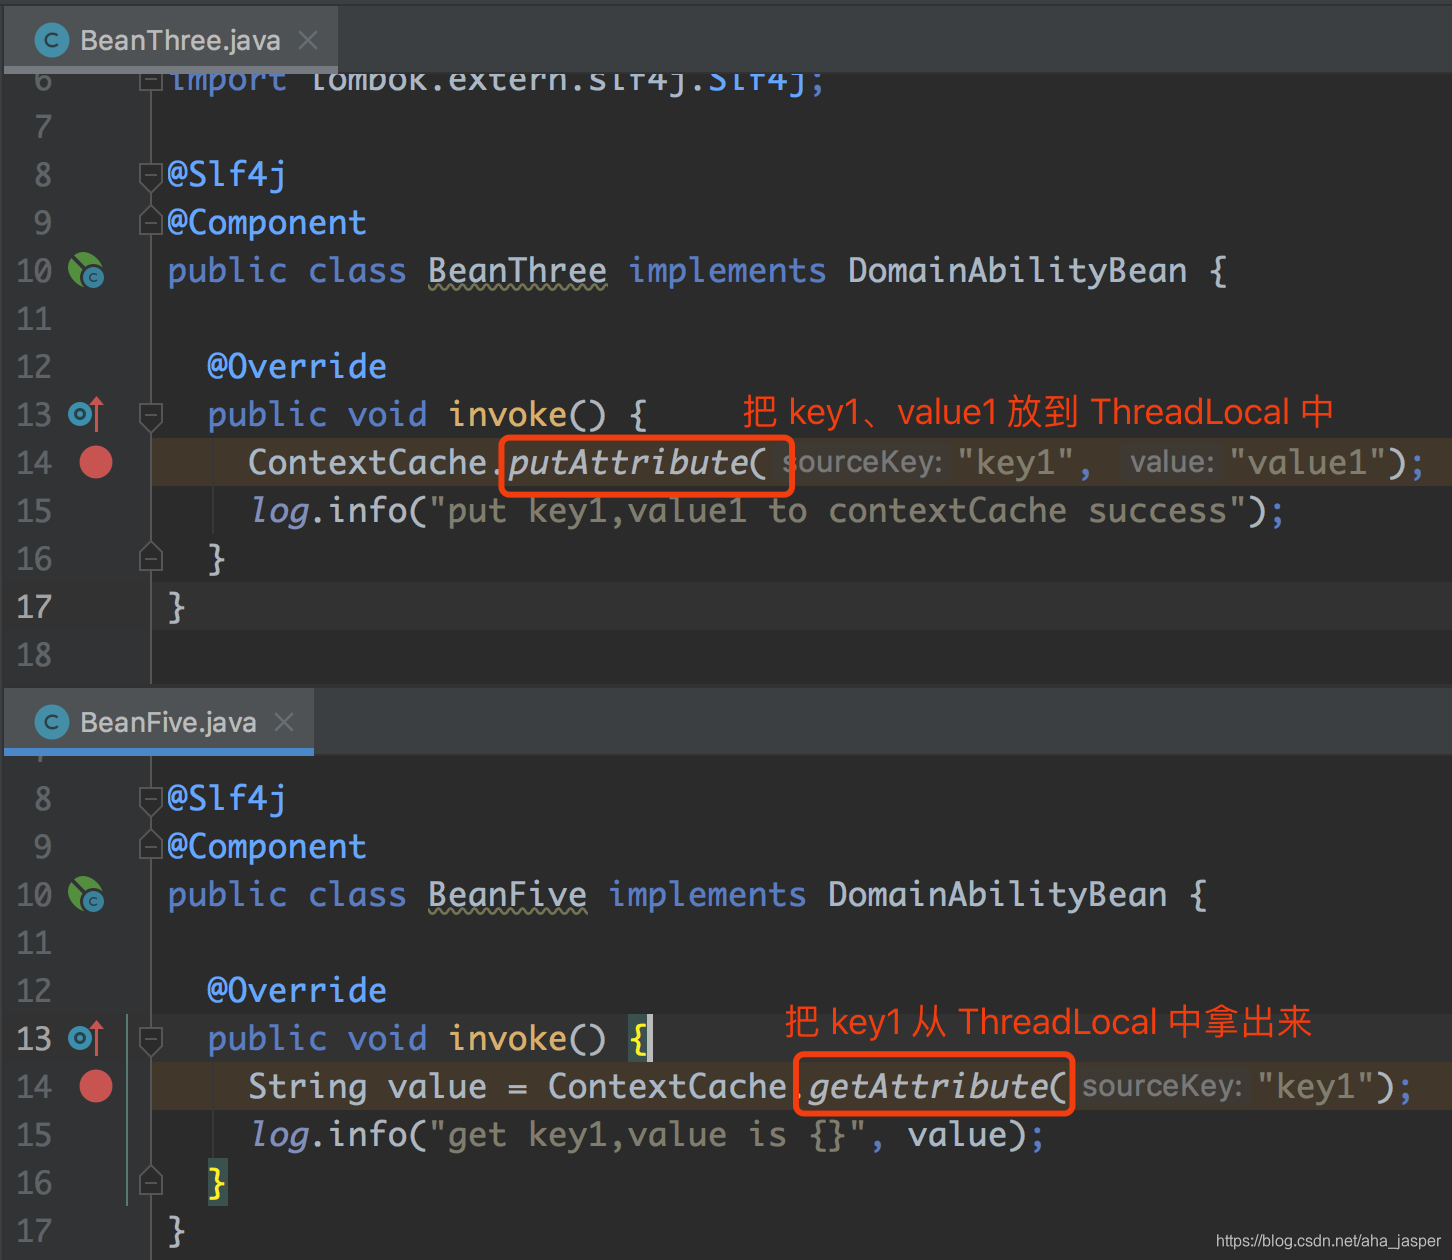Collapse invoke() method in BeanThree
Viewport: 1452px width, 1260px height.
(151, 415)
